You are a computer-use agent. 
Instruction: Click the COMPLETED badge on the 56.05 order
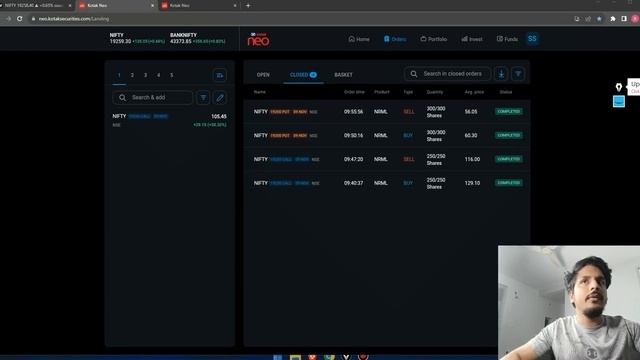click(x=509, y=111)
